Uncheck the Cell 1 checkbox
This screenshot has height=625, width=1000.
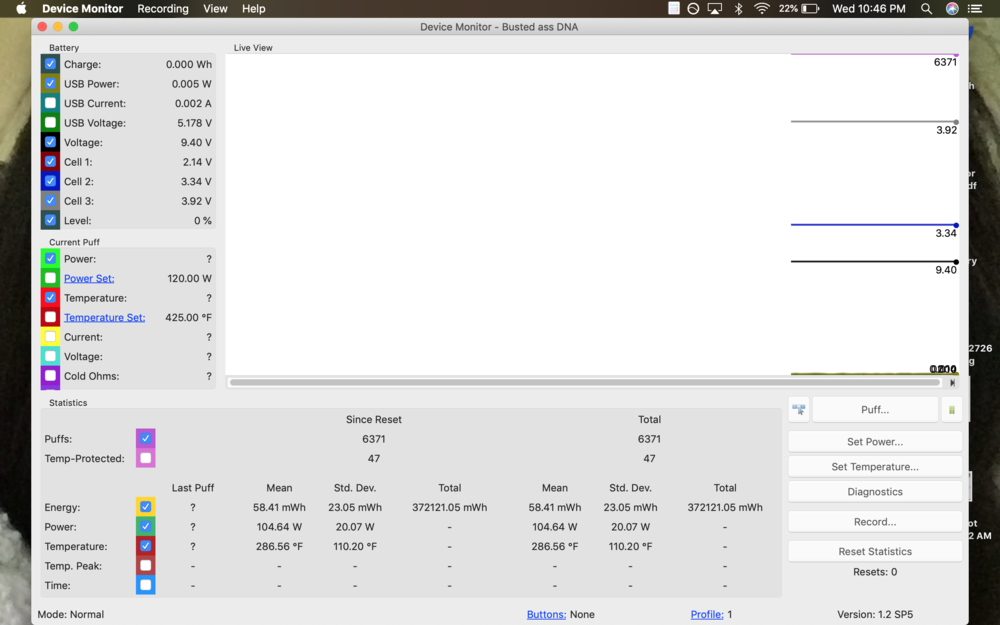click(50, 162)
